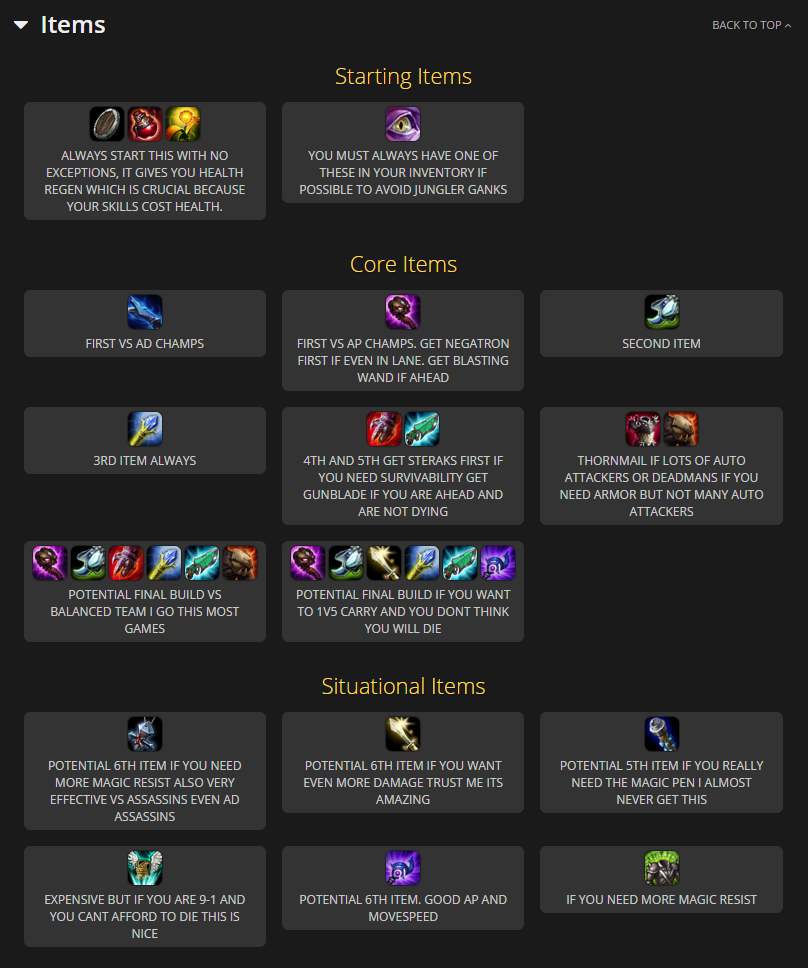This screenshot has width=808, height=968.
Task: Click the Health Potion icon
Action: [145, 124]
